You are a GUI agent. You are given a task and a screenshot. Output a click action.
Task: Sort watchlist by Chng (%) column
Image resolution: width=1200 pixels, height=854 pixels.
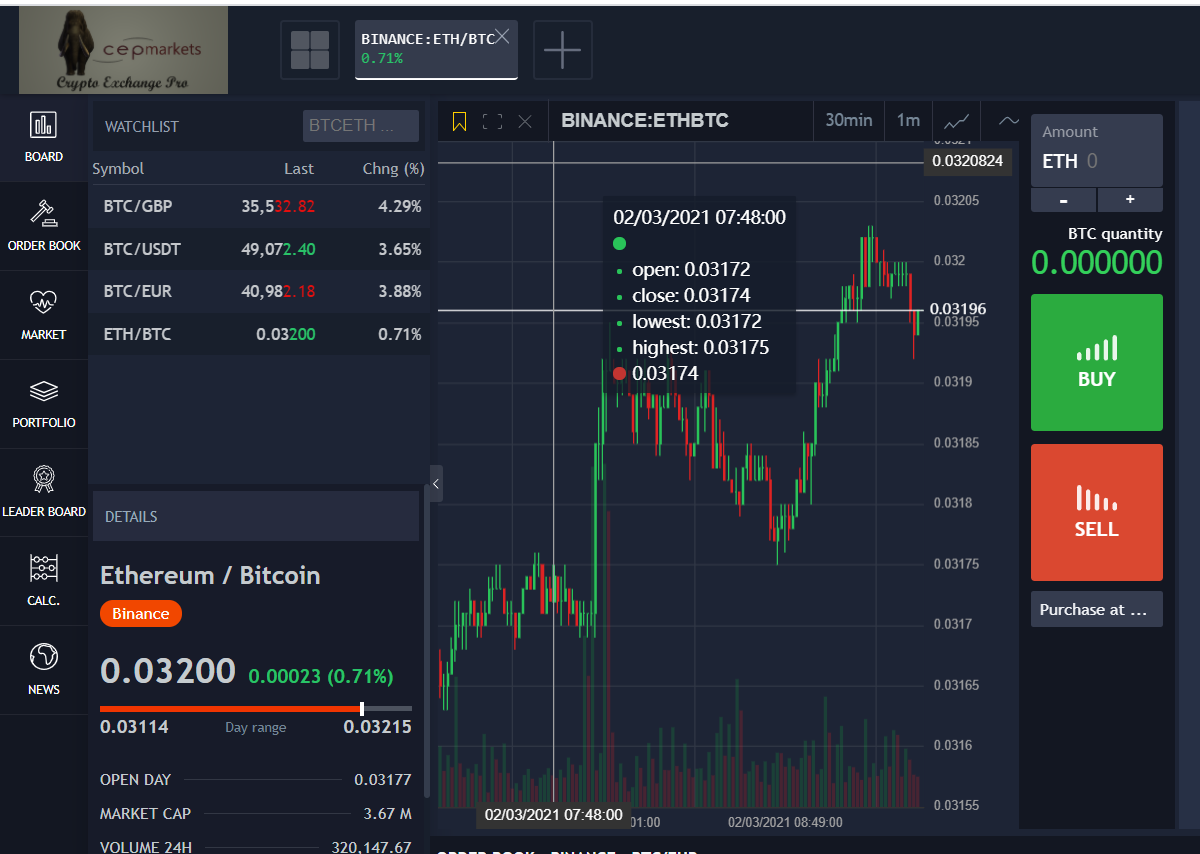pyautogui.click(x=393, y=169)
